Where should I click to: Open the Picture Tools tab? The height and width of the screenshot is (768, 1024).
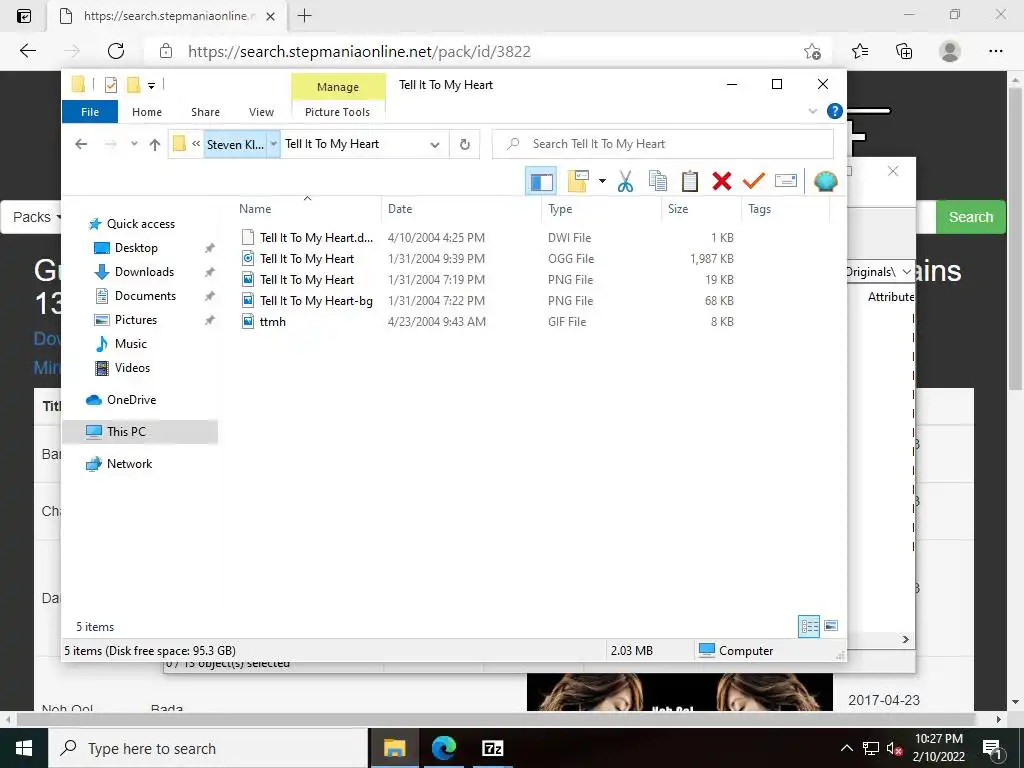pyautogui.click(x=337, y=112)
